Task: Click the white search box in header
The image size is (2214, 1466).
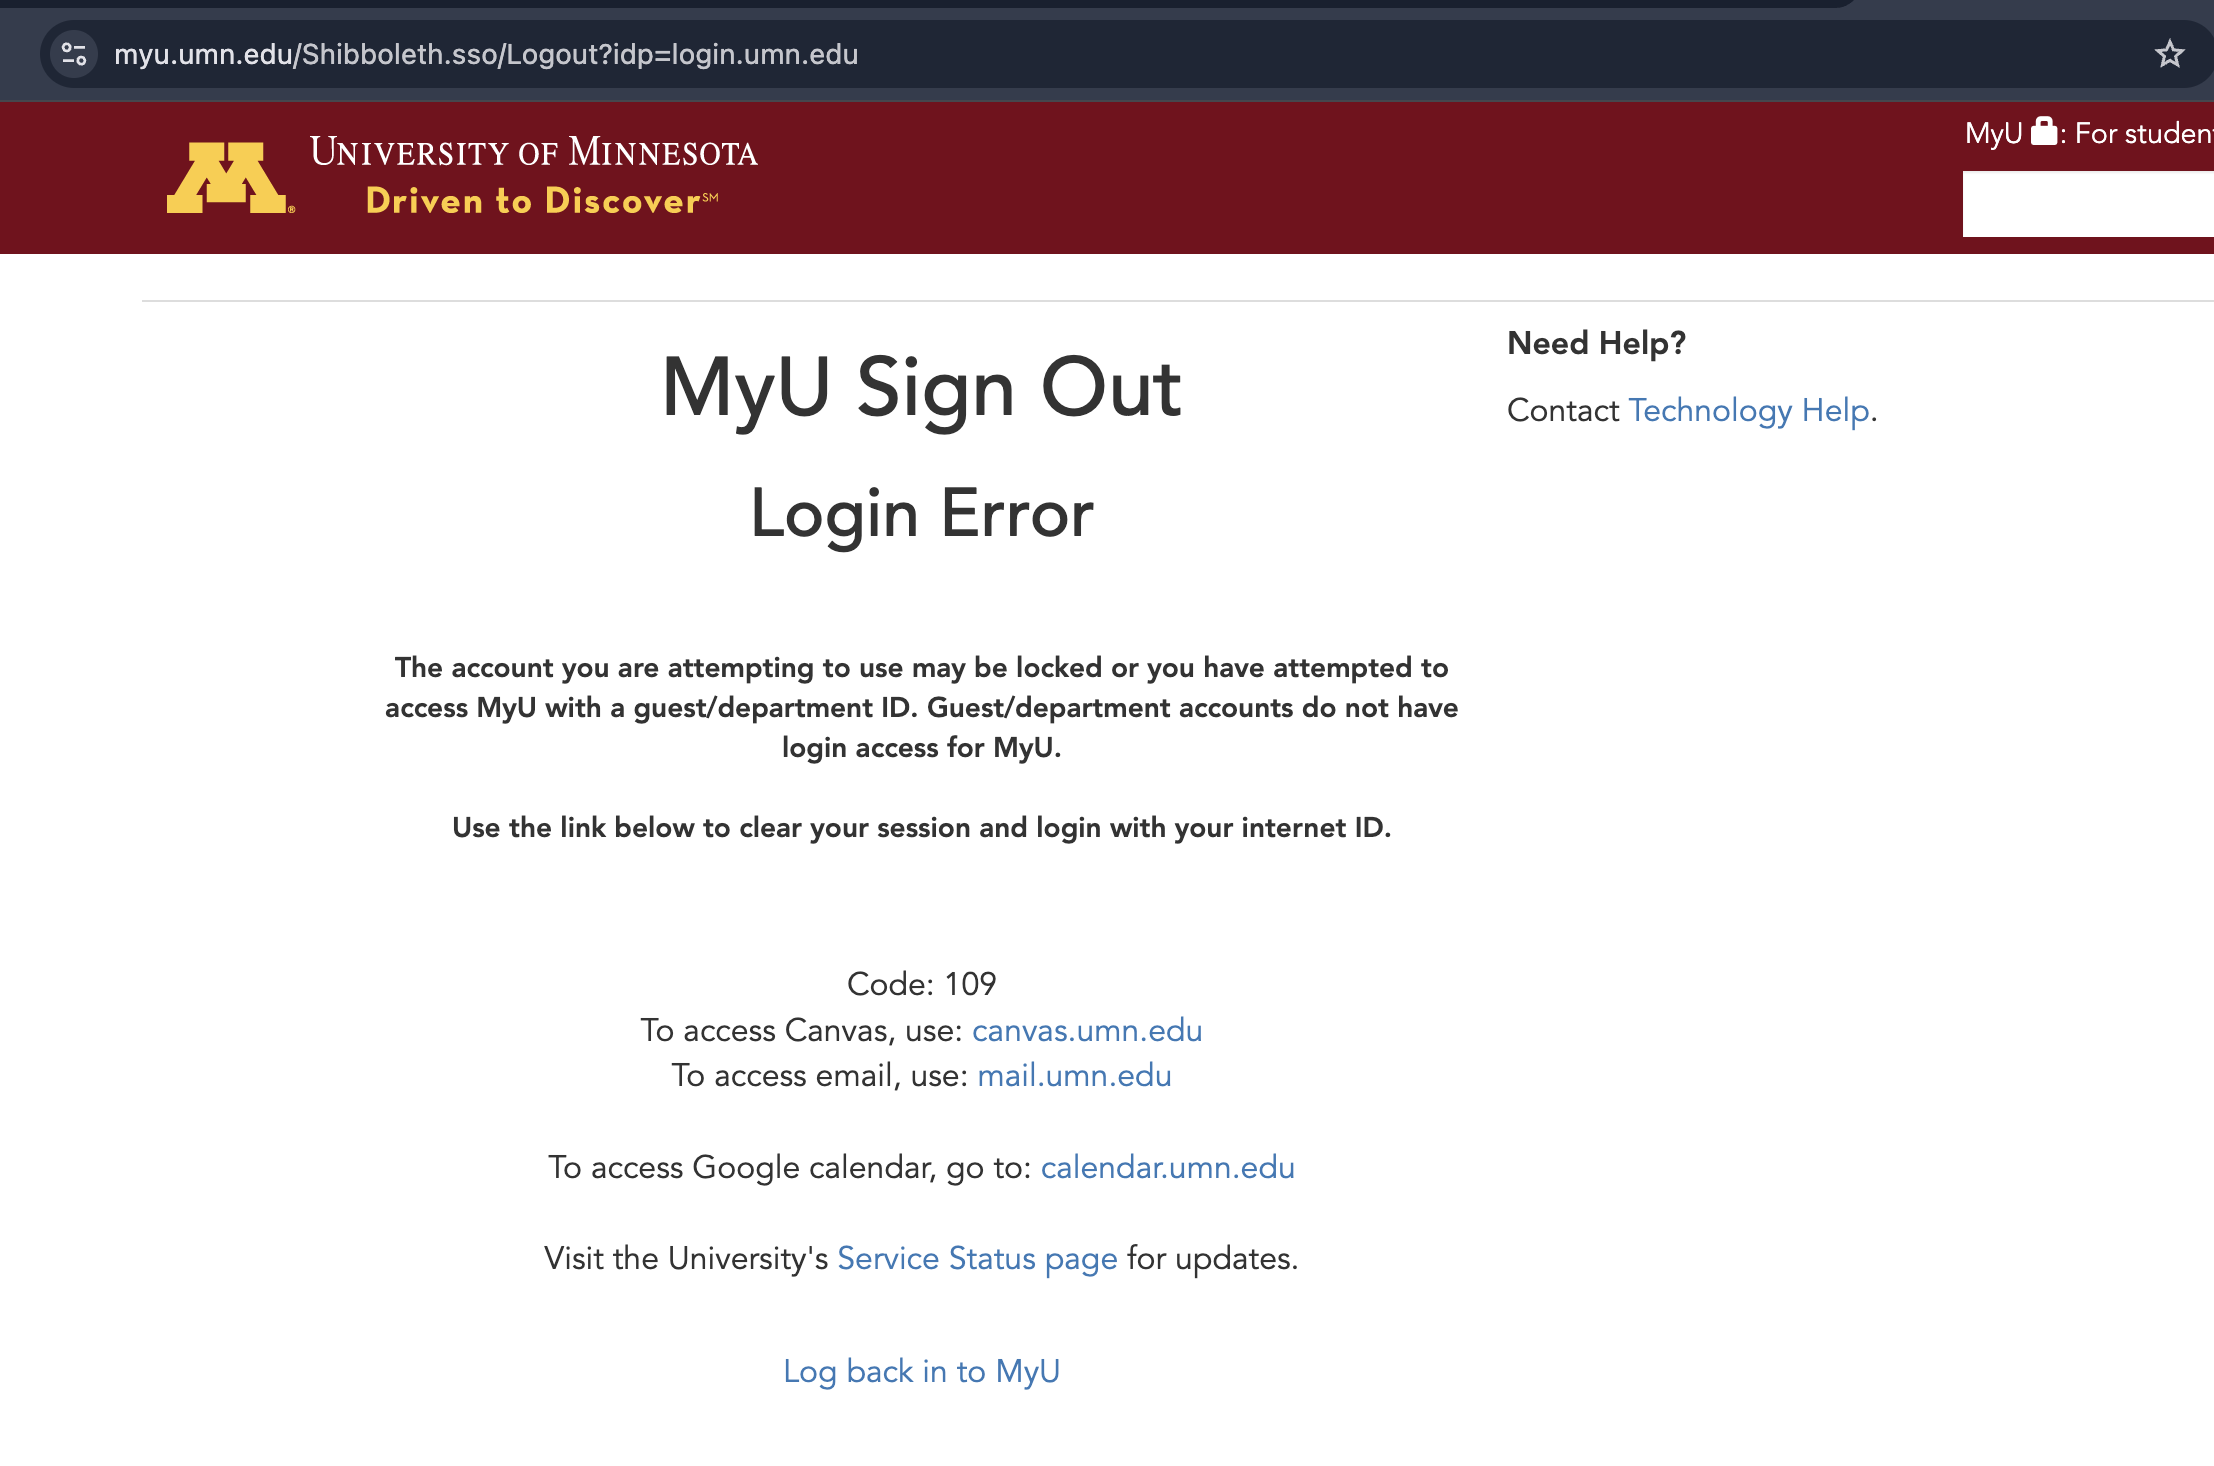Action: coord(2087,204)
